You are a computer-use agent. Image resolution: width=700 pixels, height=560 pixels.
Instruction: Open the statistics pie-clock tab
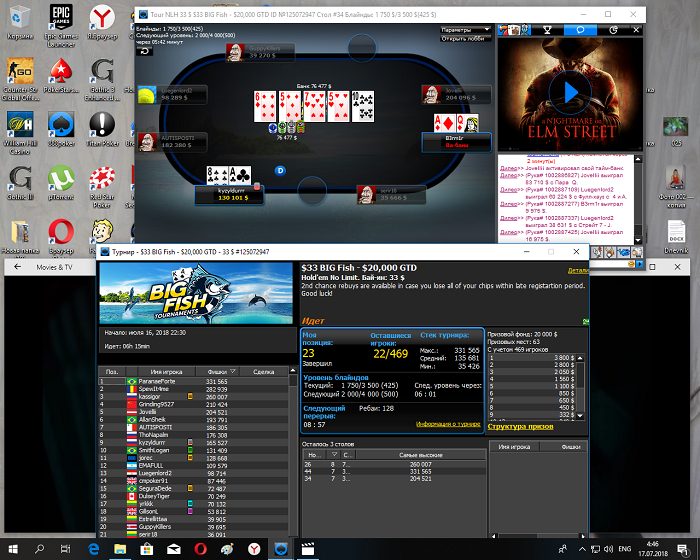click(613, 30)
